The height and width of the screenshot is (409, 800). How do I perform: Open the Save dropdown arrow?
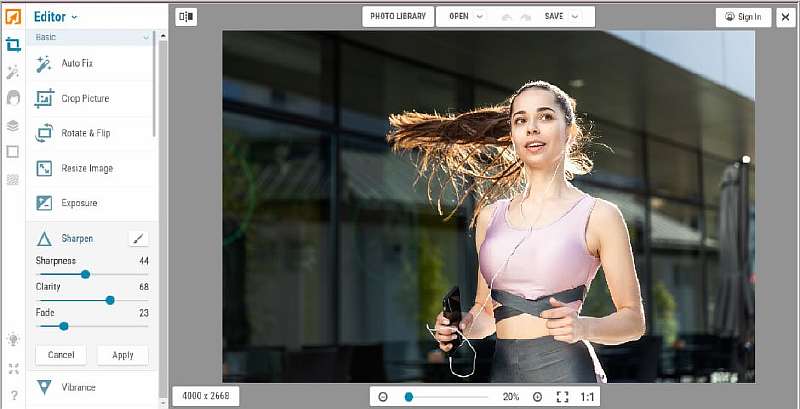coord(579,17)
